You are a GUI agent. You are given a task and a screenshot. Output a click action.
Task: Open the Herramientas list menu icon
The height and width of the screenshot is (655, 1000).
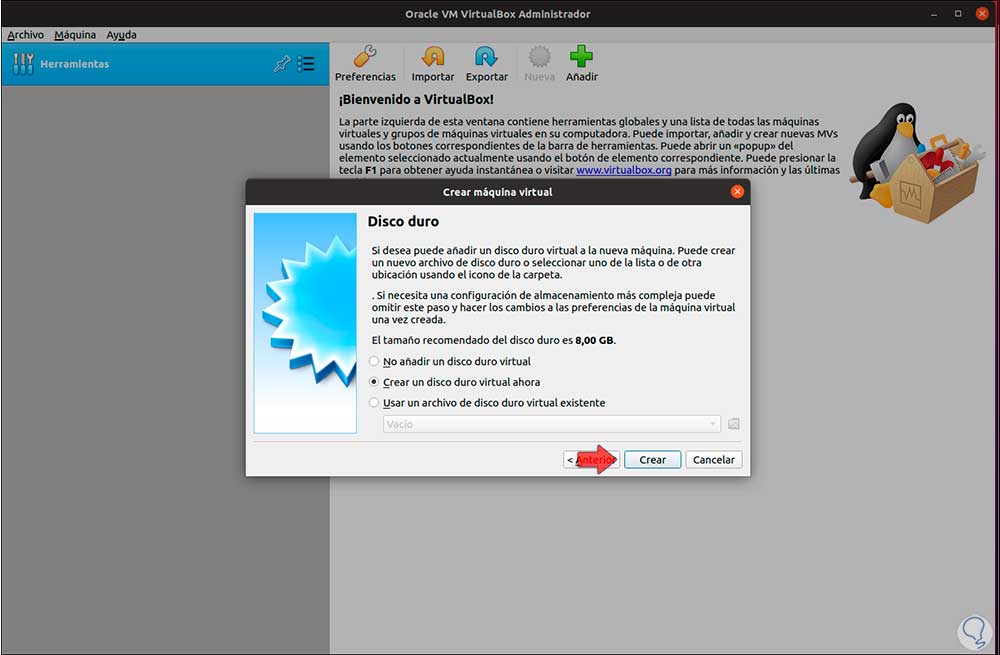coord(306,64)
